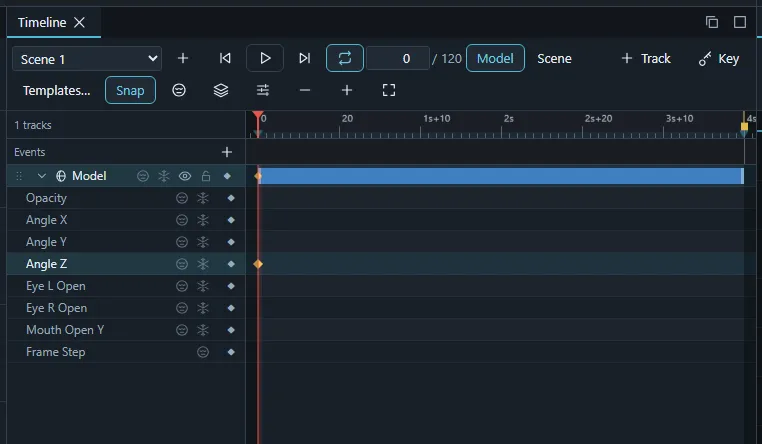Image resolution: width=762 pixels, height=444 pixels.
Task: Click the Angle Y face icon
Action: pos(182,242)
